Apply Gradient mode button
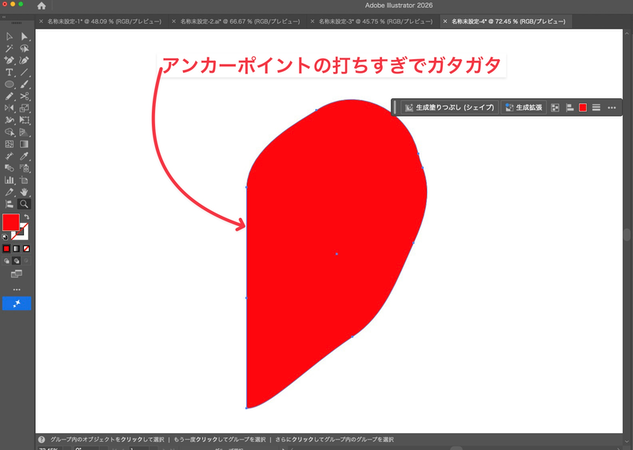This screenshot has height=450, width=633. click(x=17, y=249)
